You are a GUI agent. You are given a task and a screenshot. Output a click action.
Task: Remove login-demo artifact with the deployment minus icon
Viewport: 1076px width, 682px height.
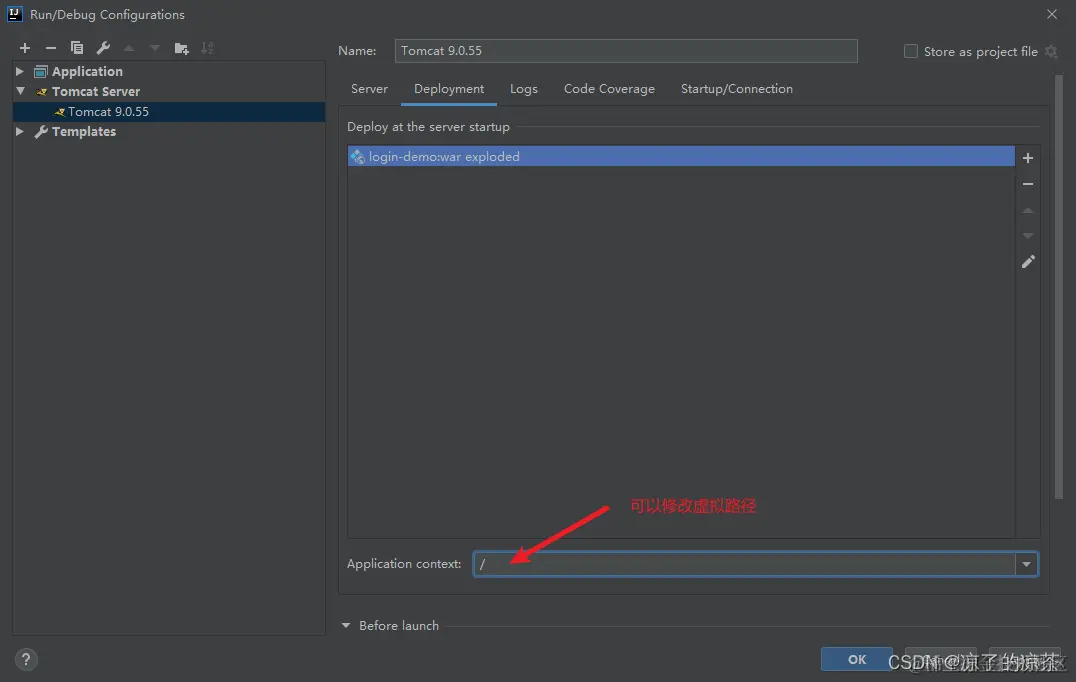tap(1028, 184)
